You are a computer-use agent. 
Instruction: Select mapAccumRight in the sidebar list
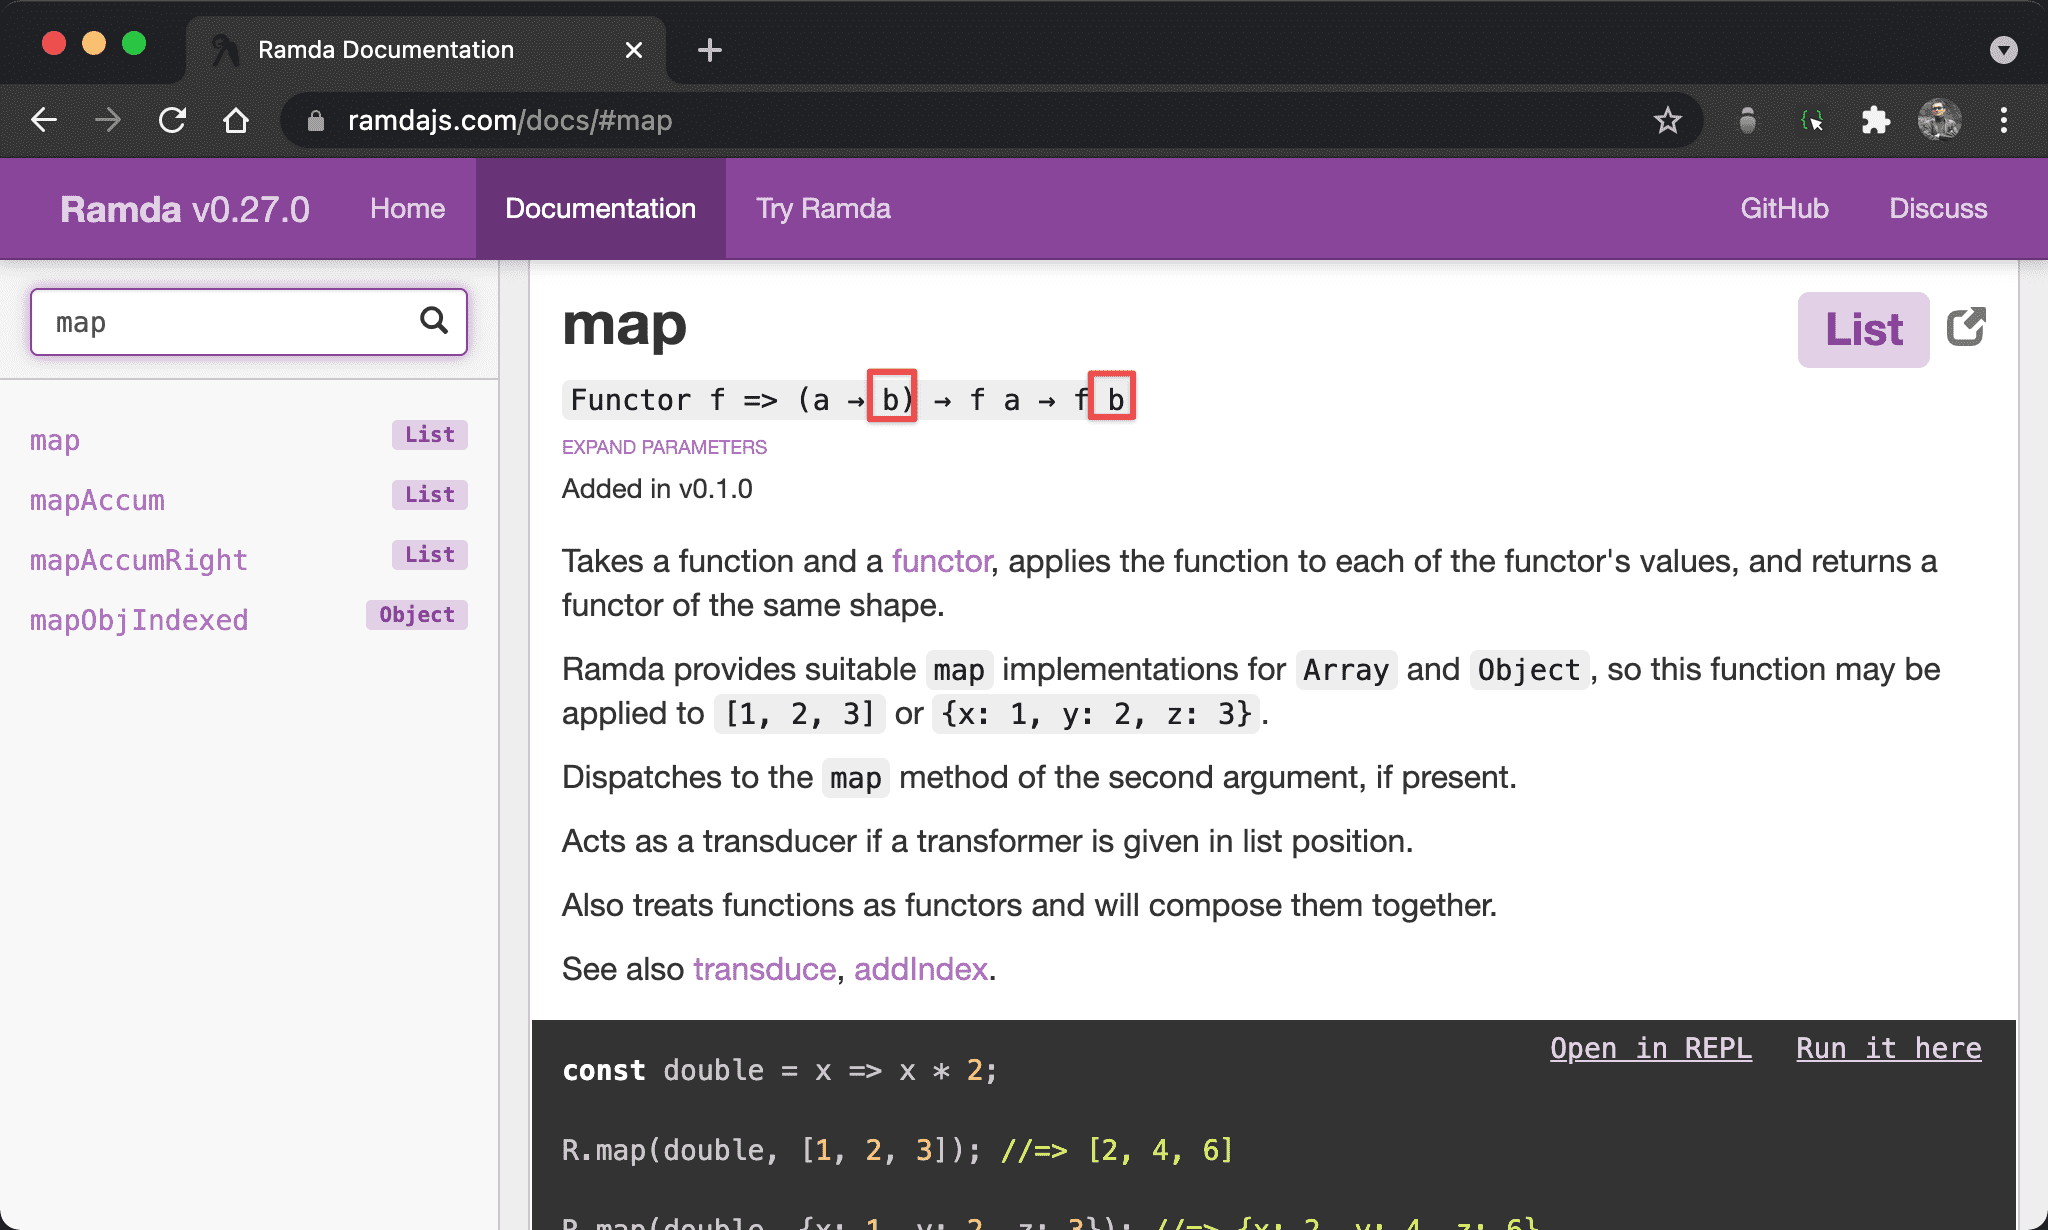coord(139,560)
